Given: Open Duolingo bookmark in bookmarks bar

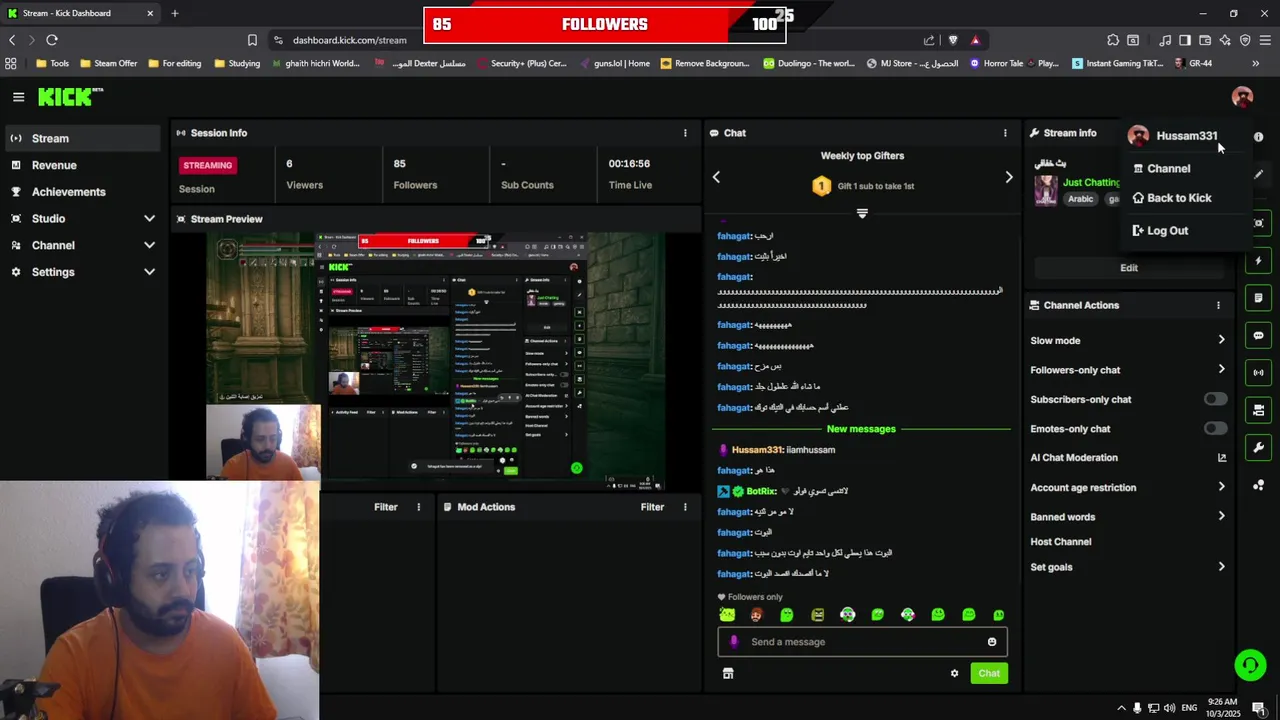Looking at the screenshot, I should (809, 63).
